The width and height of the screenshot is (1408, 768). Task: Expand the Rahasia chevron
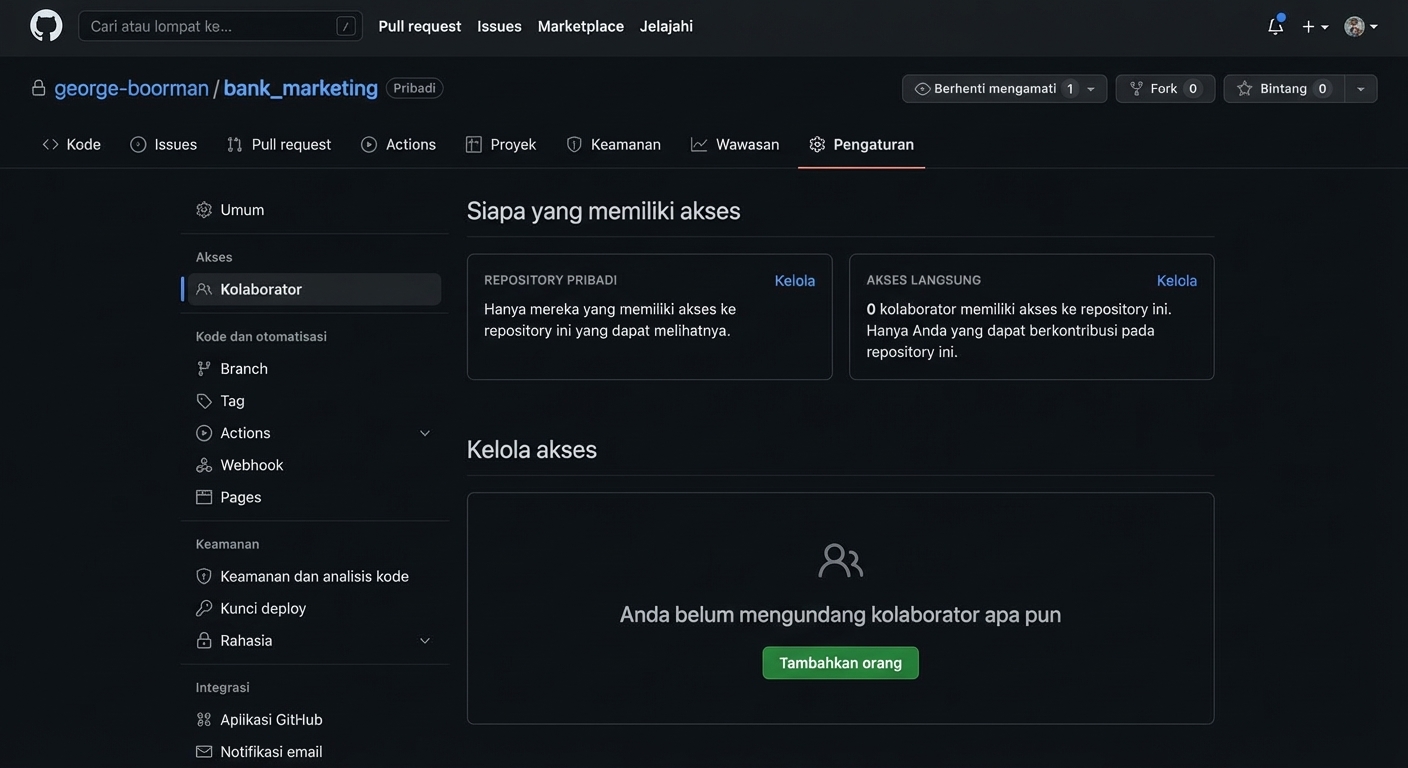pos(425,640)
